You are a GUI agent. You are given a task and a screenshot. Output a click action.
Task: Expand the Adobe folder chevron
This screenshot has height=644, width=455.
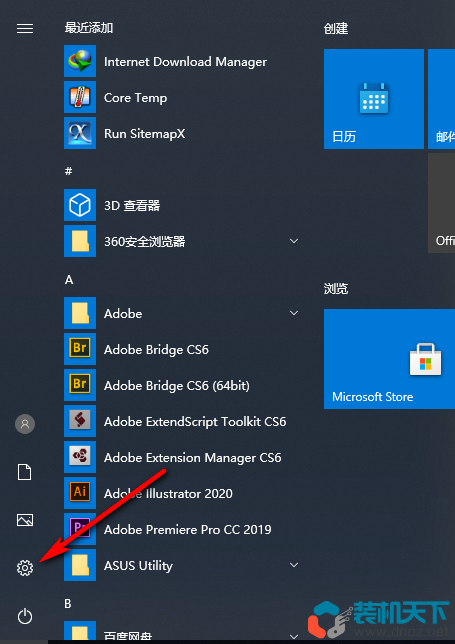[x=294, y=313]
